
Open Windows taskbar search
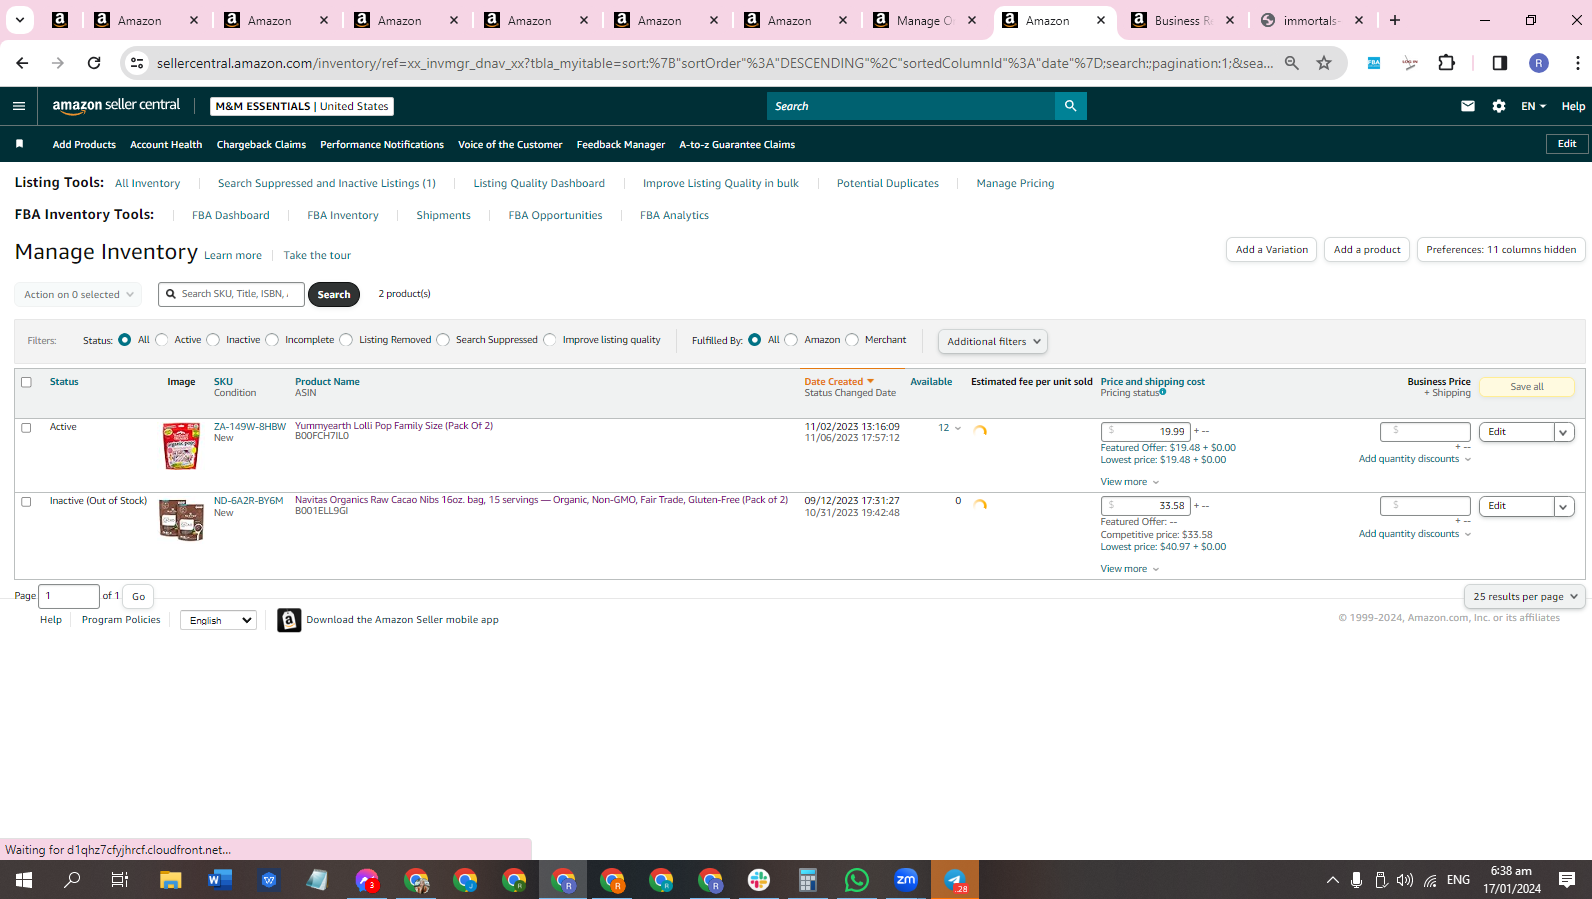click(x=72, y=880)
